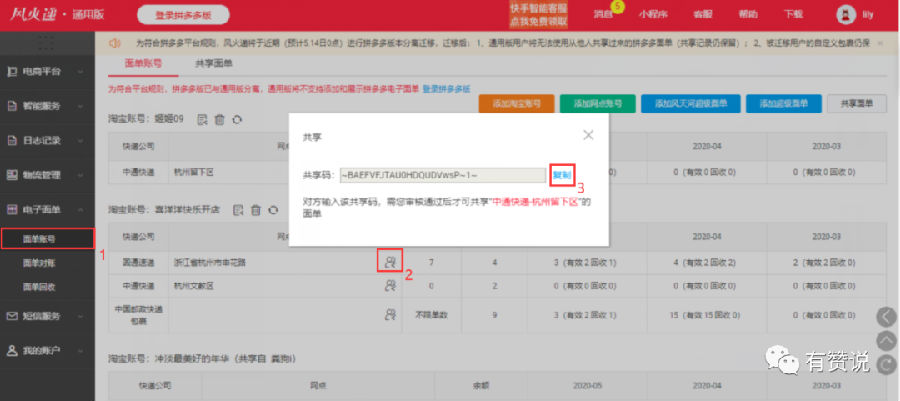Click the 圆通速递 company cell
The width and height of the screenshot is (900, 401).
138,263
